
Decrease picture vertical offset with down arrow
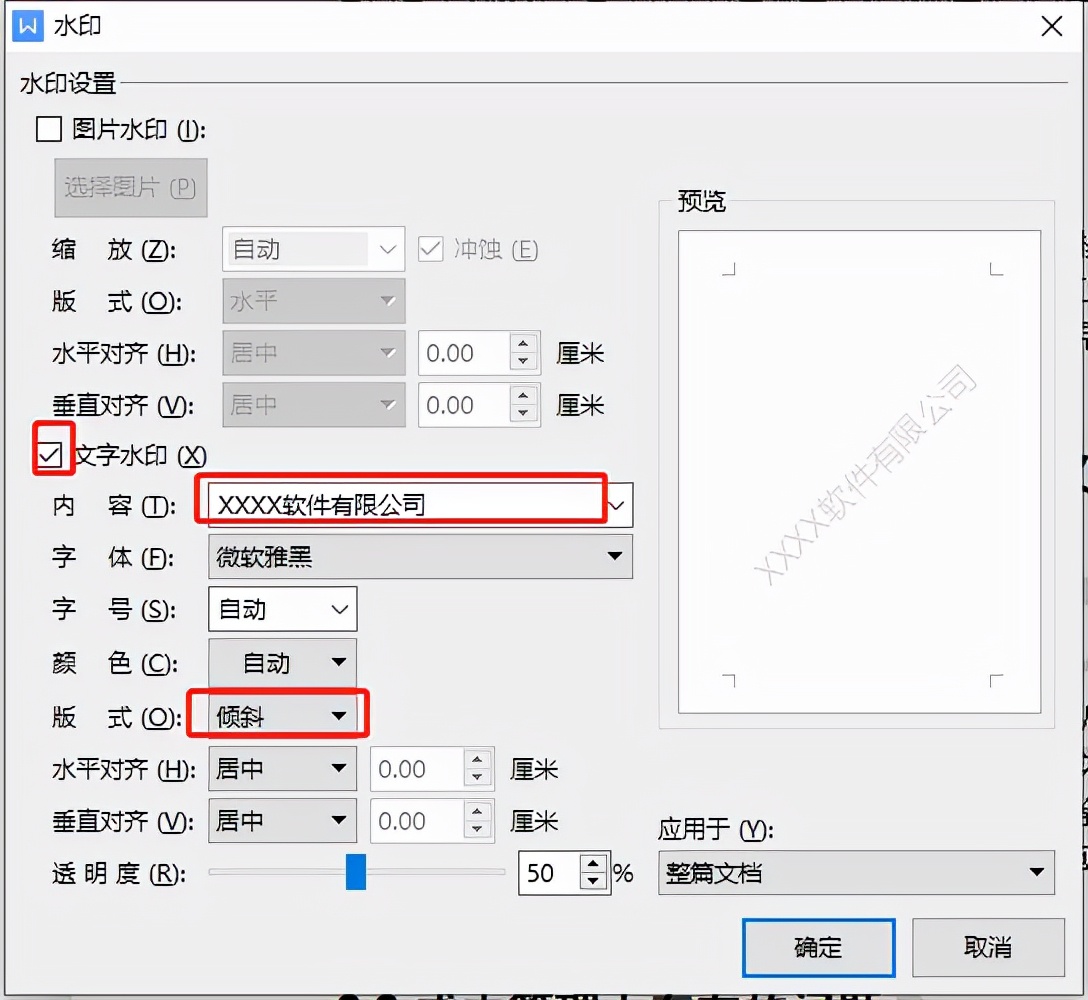523,414
